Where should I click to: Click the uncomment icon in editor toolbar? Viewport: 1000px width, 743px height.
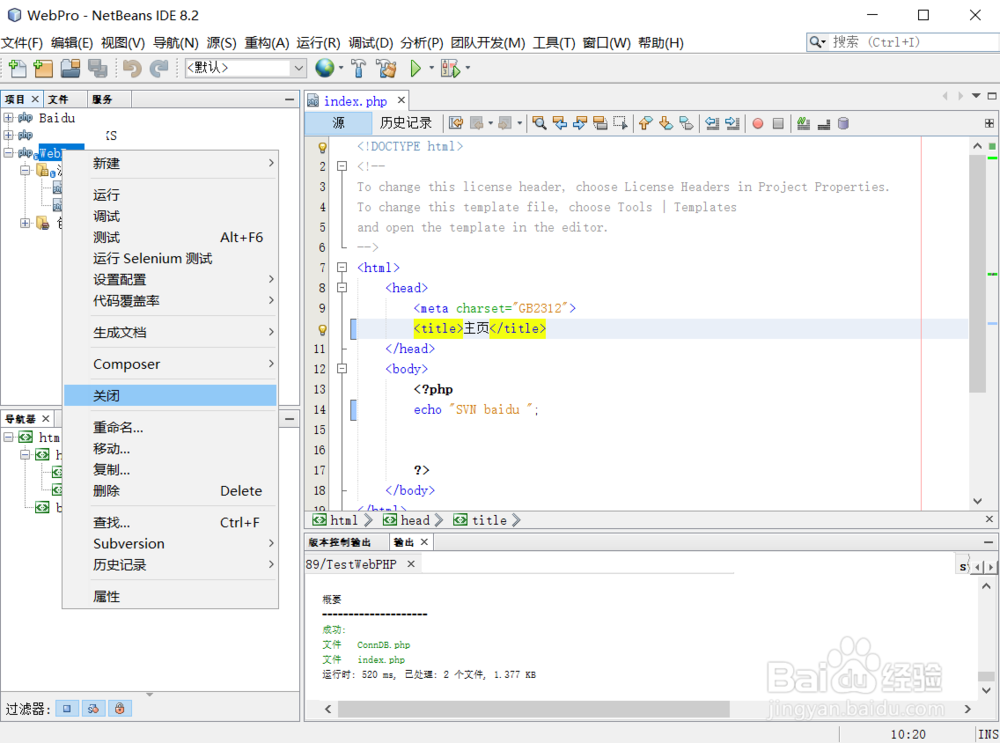(824, 123)
